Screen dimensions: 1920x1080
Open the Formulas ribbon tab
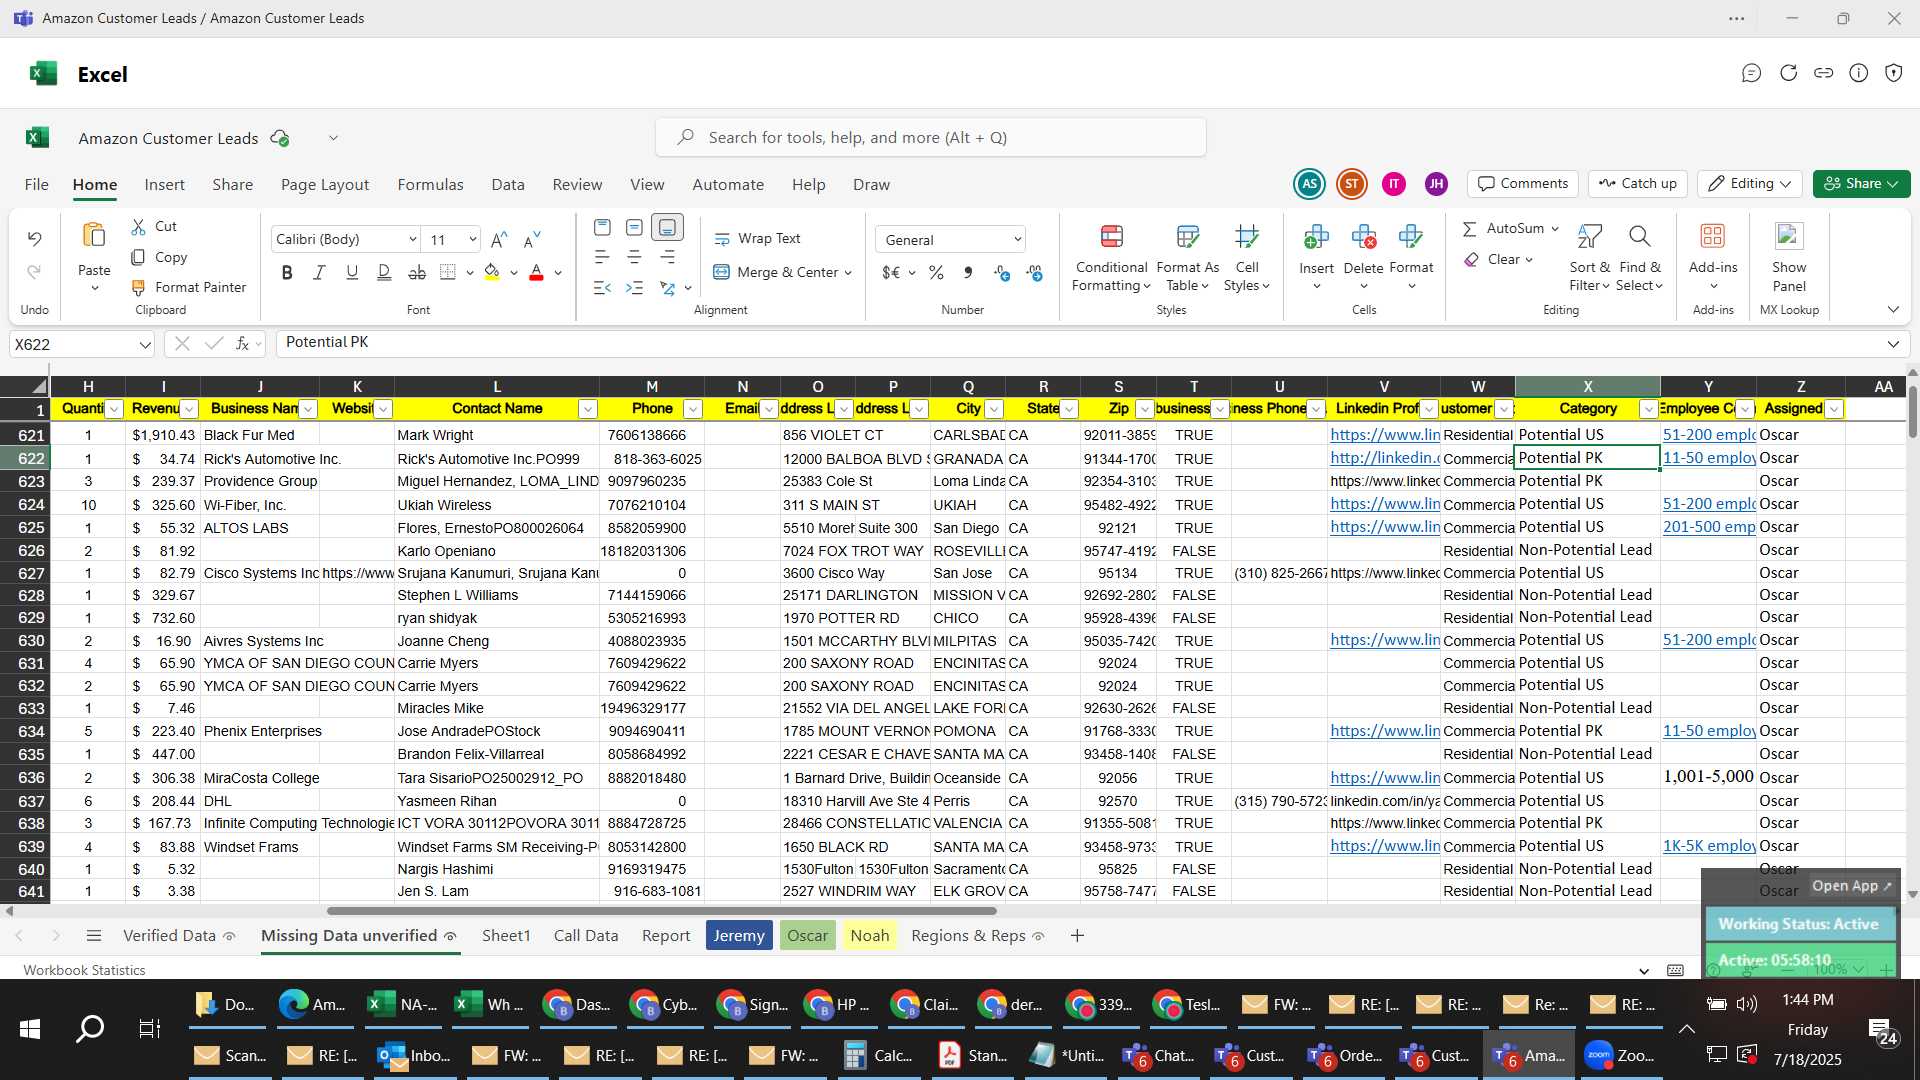(430, 185)
